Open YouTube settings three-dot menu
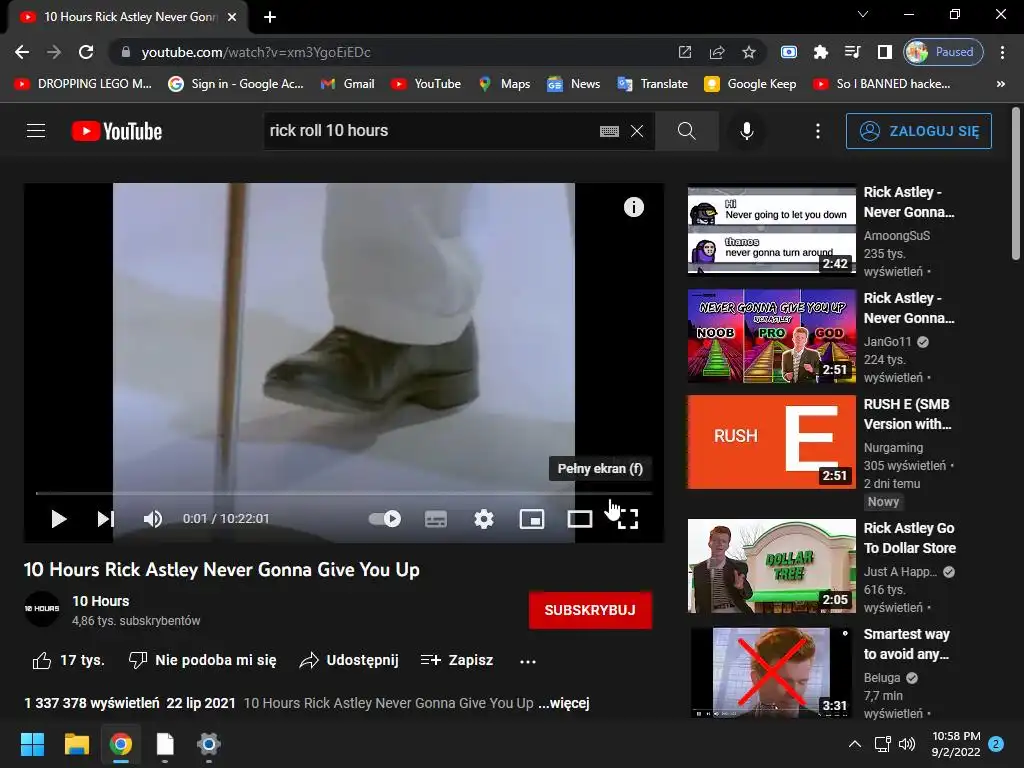This screenshot has width=1024, height=768. click(x=818, y=131)
